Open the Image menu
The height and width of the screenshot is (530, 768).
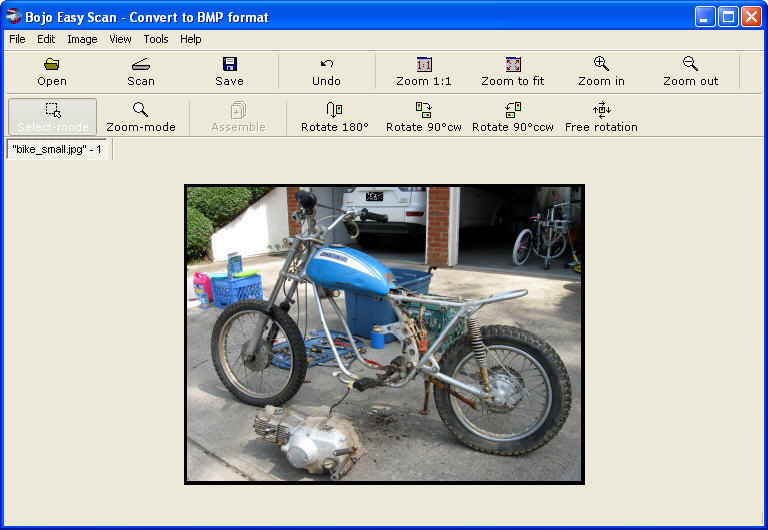coord(82,39)
